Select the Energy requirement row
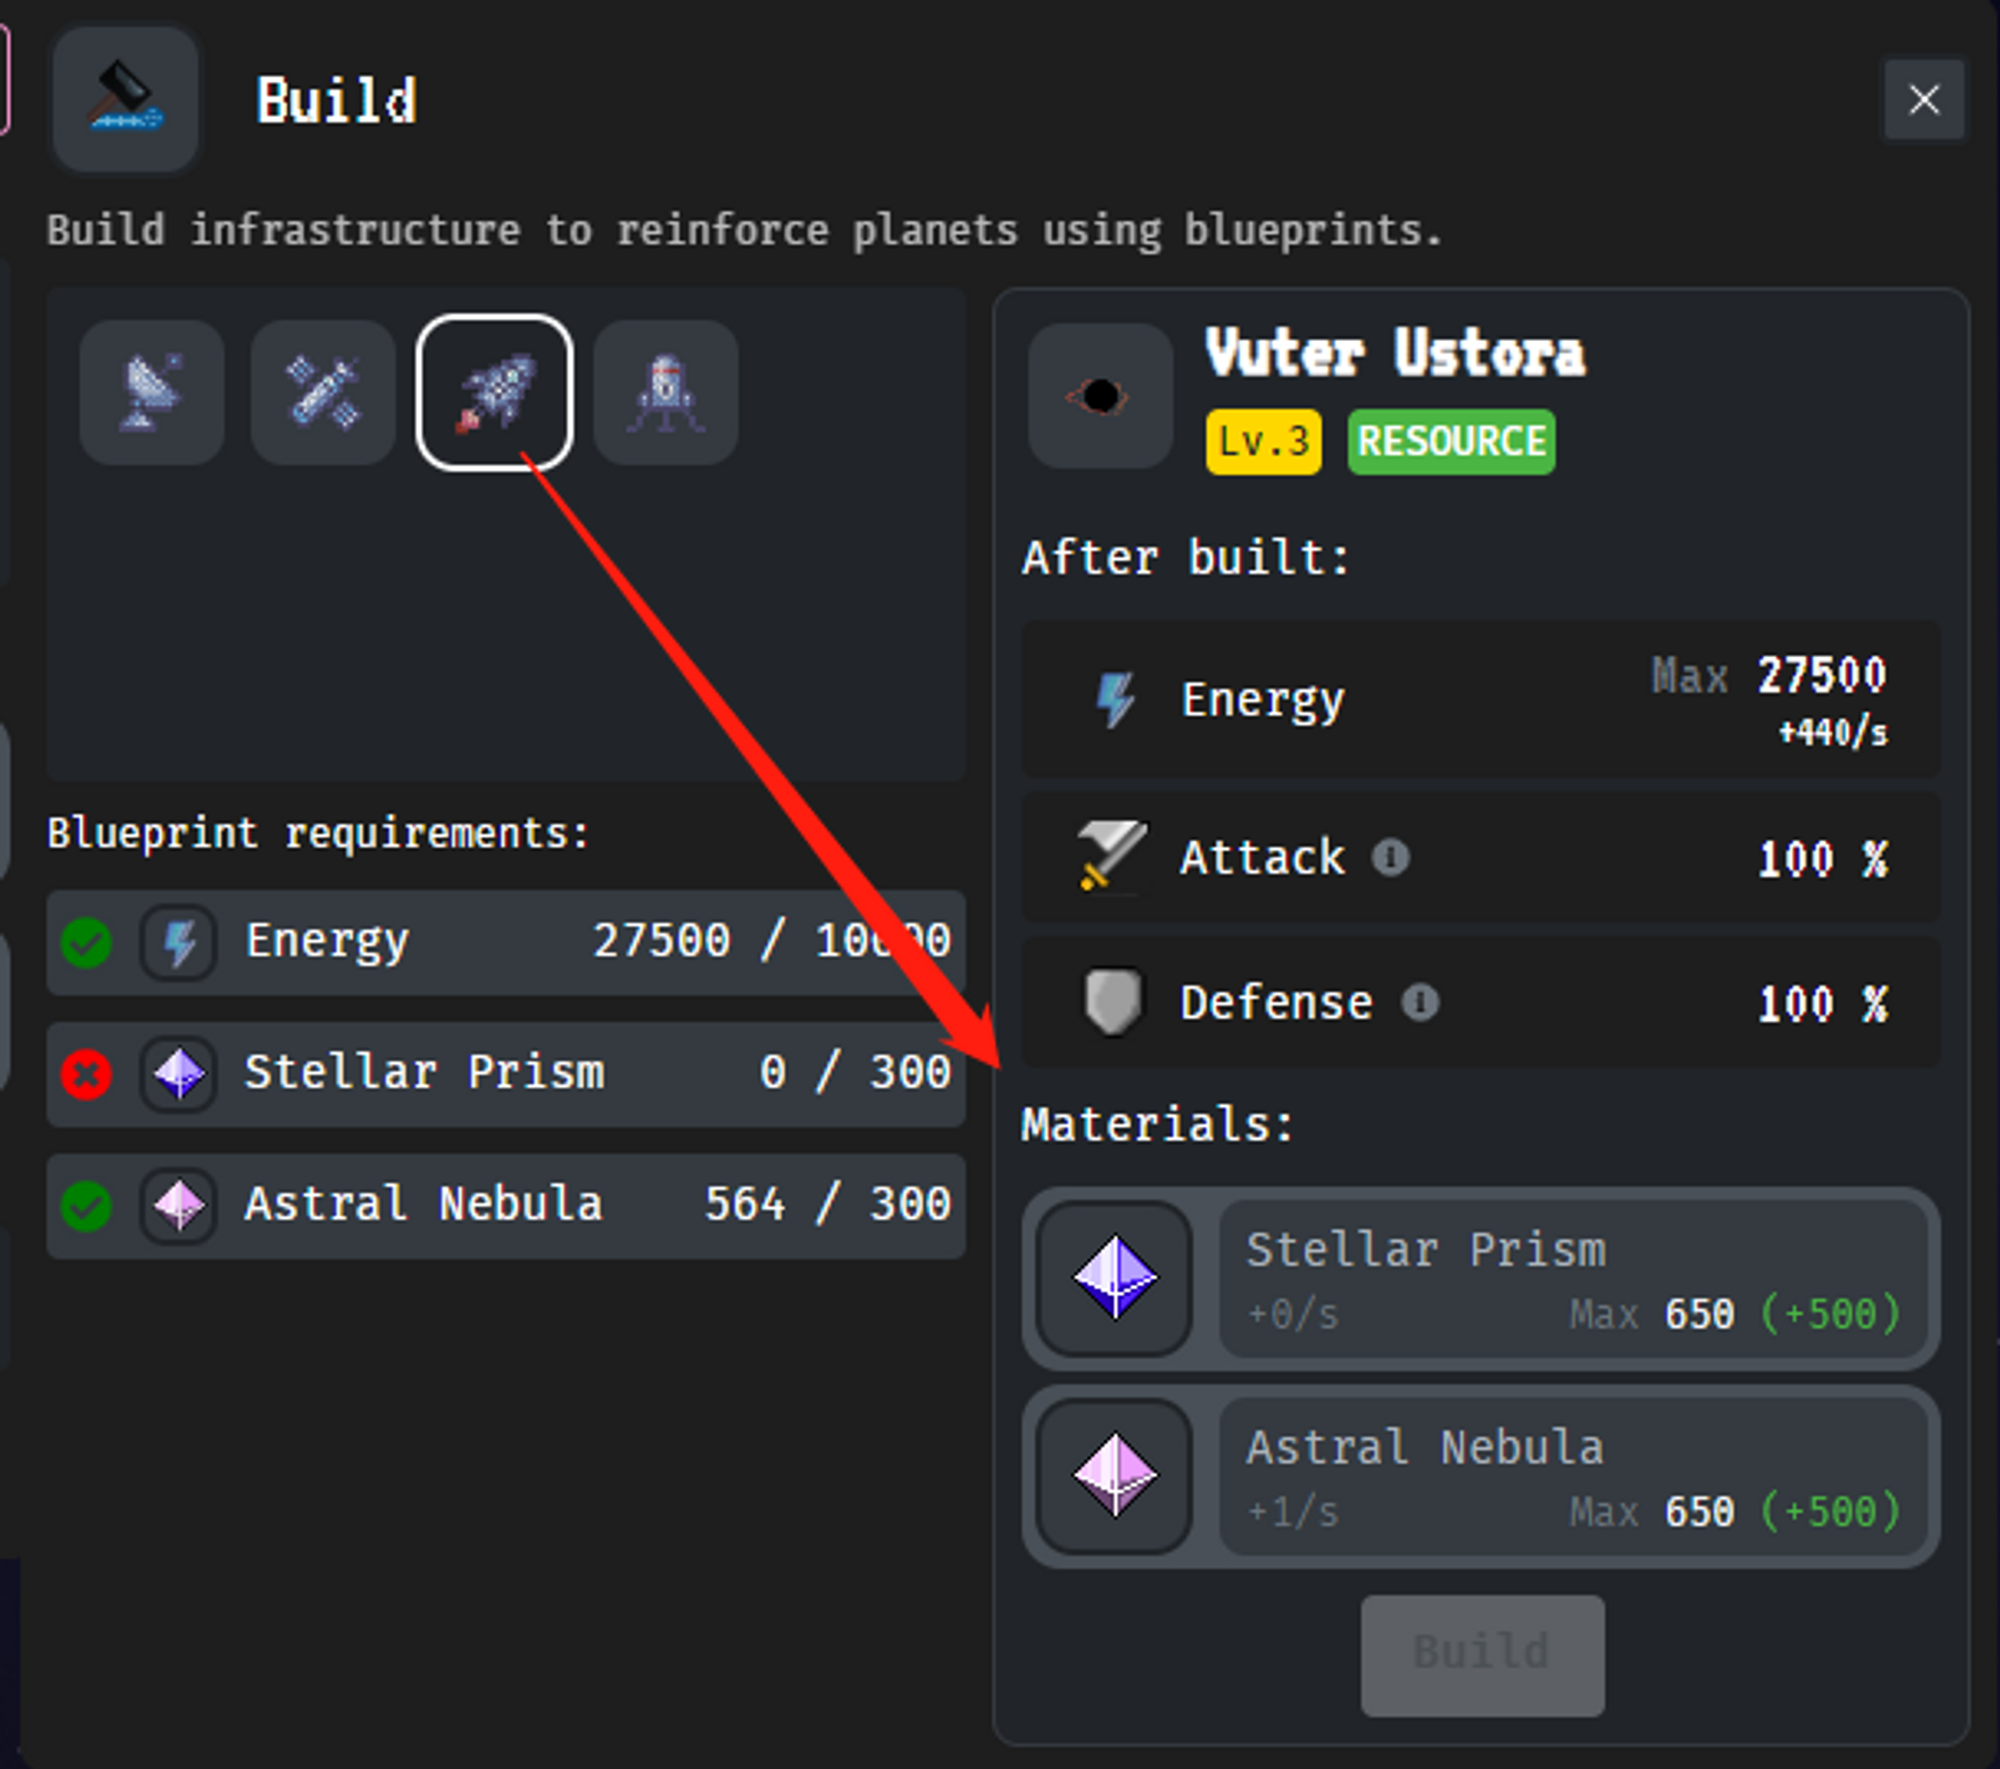This screenshot has width=2000, height=1769. 506,942
